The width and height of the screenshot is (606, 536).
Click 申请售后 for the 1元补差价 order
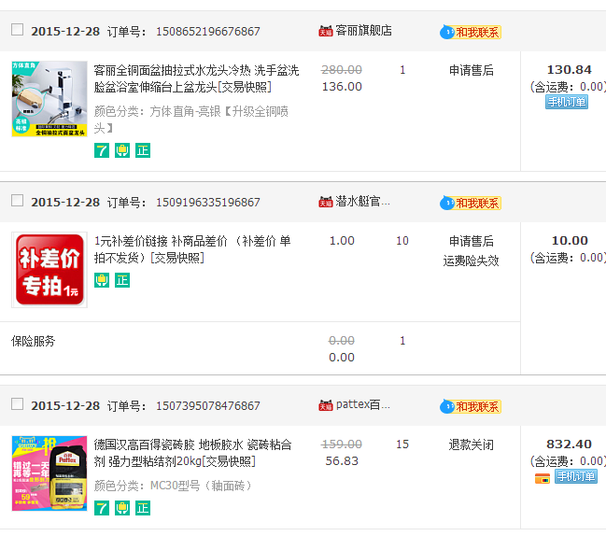coord(471,241)
